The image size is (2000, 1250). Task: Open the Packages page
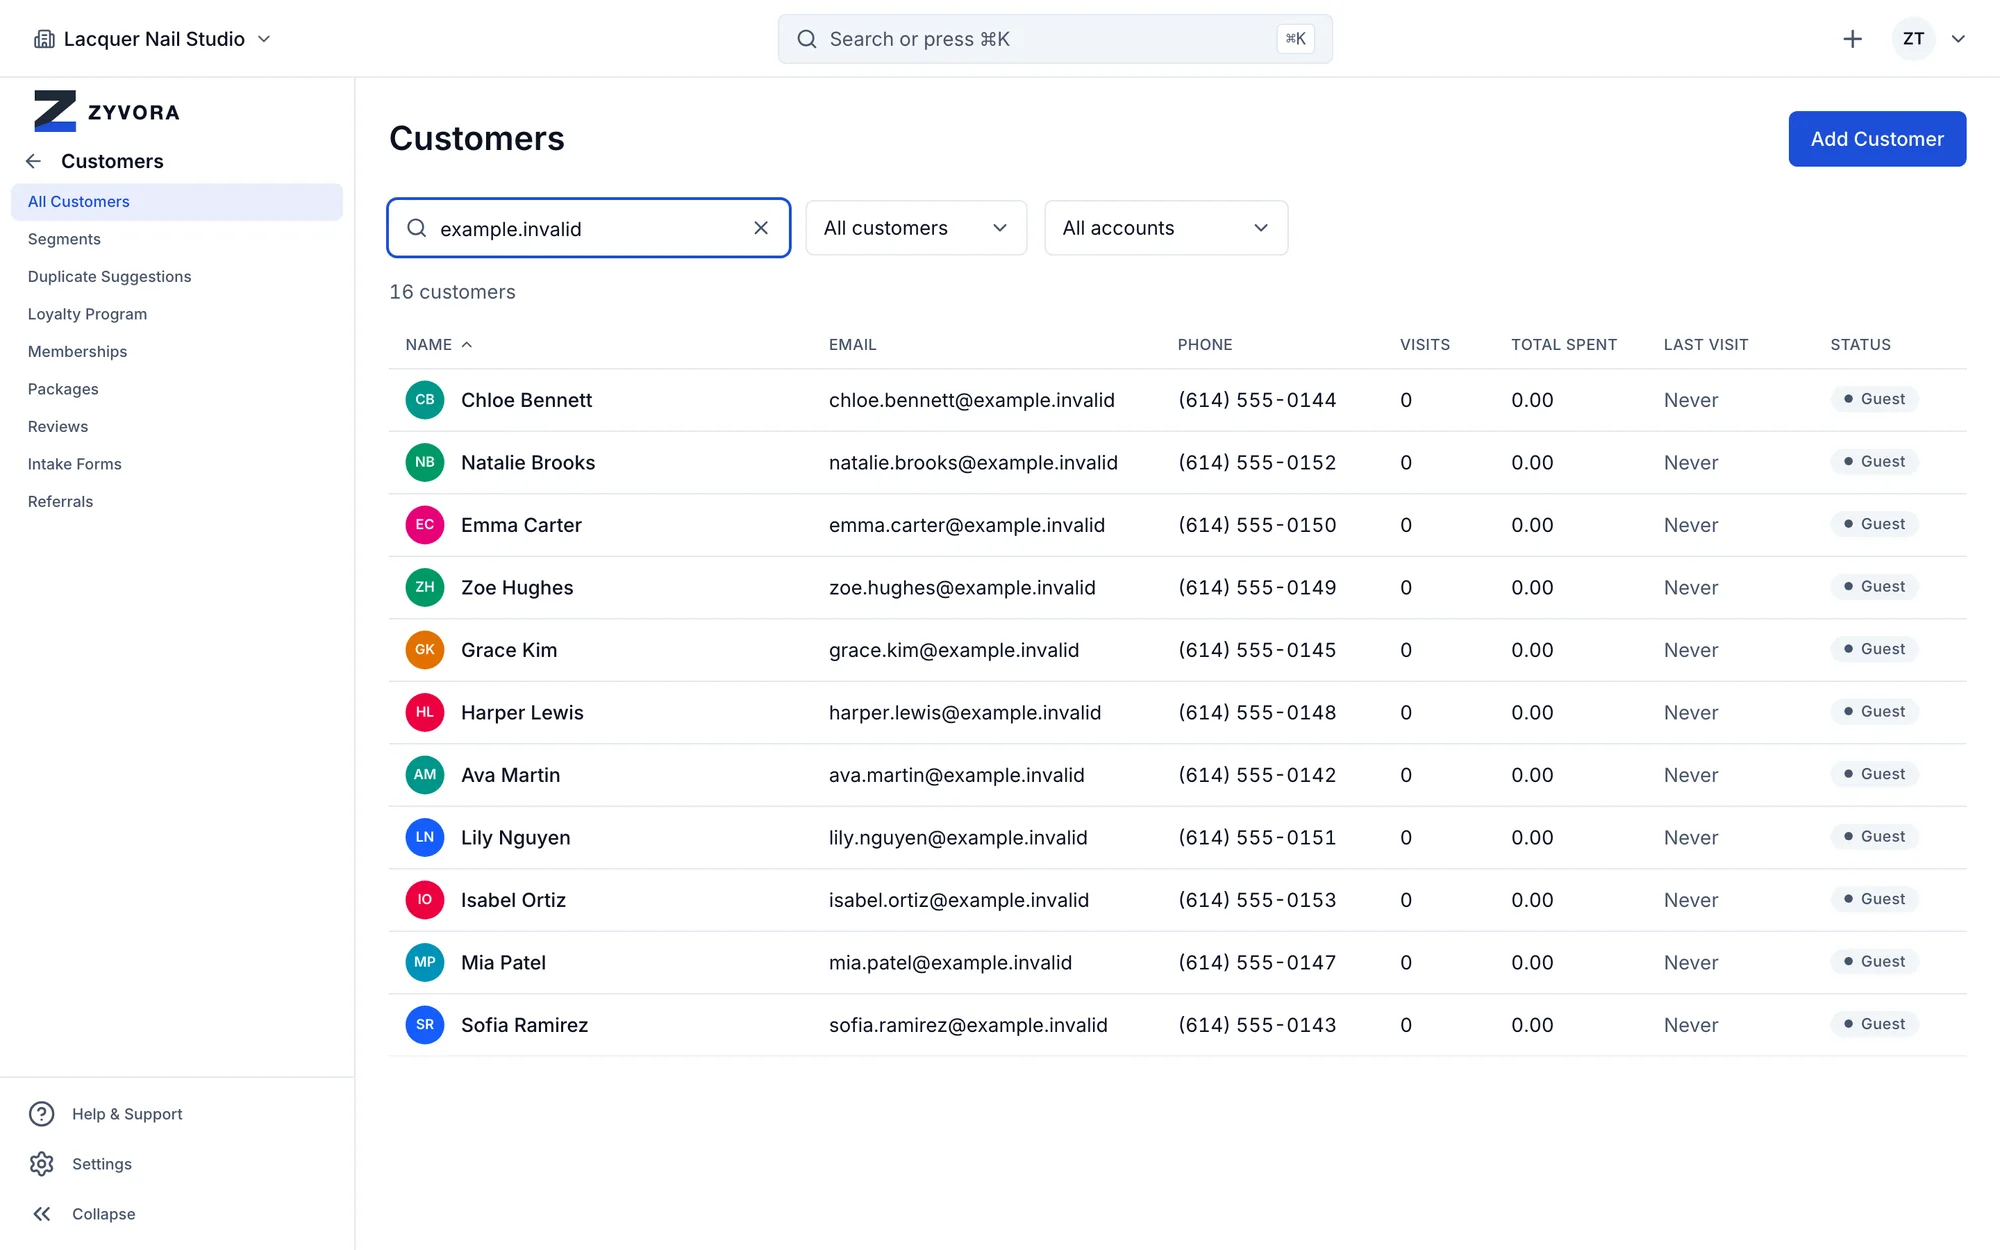pyautogui.click(x=63, y=389)
